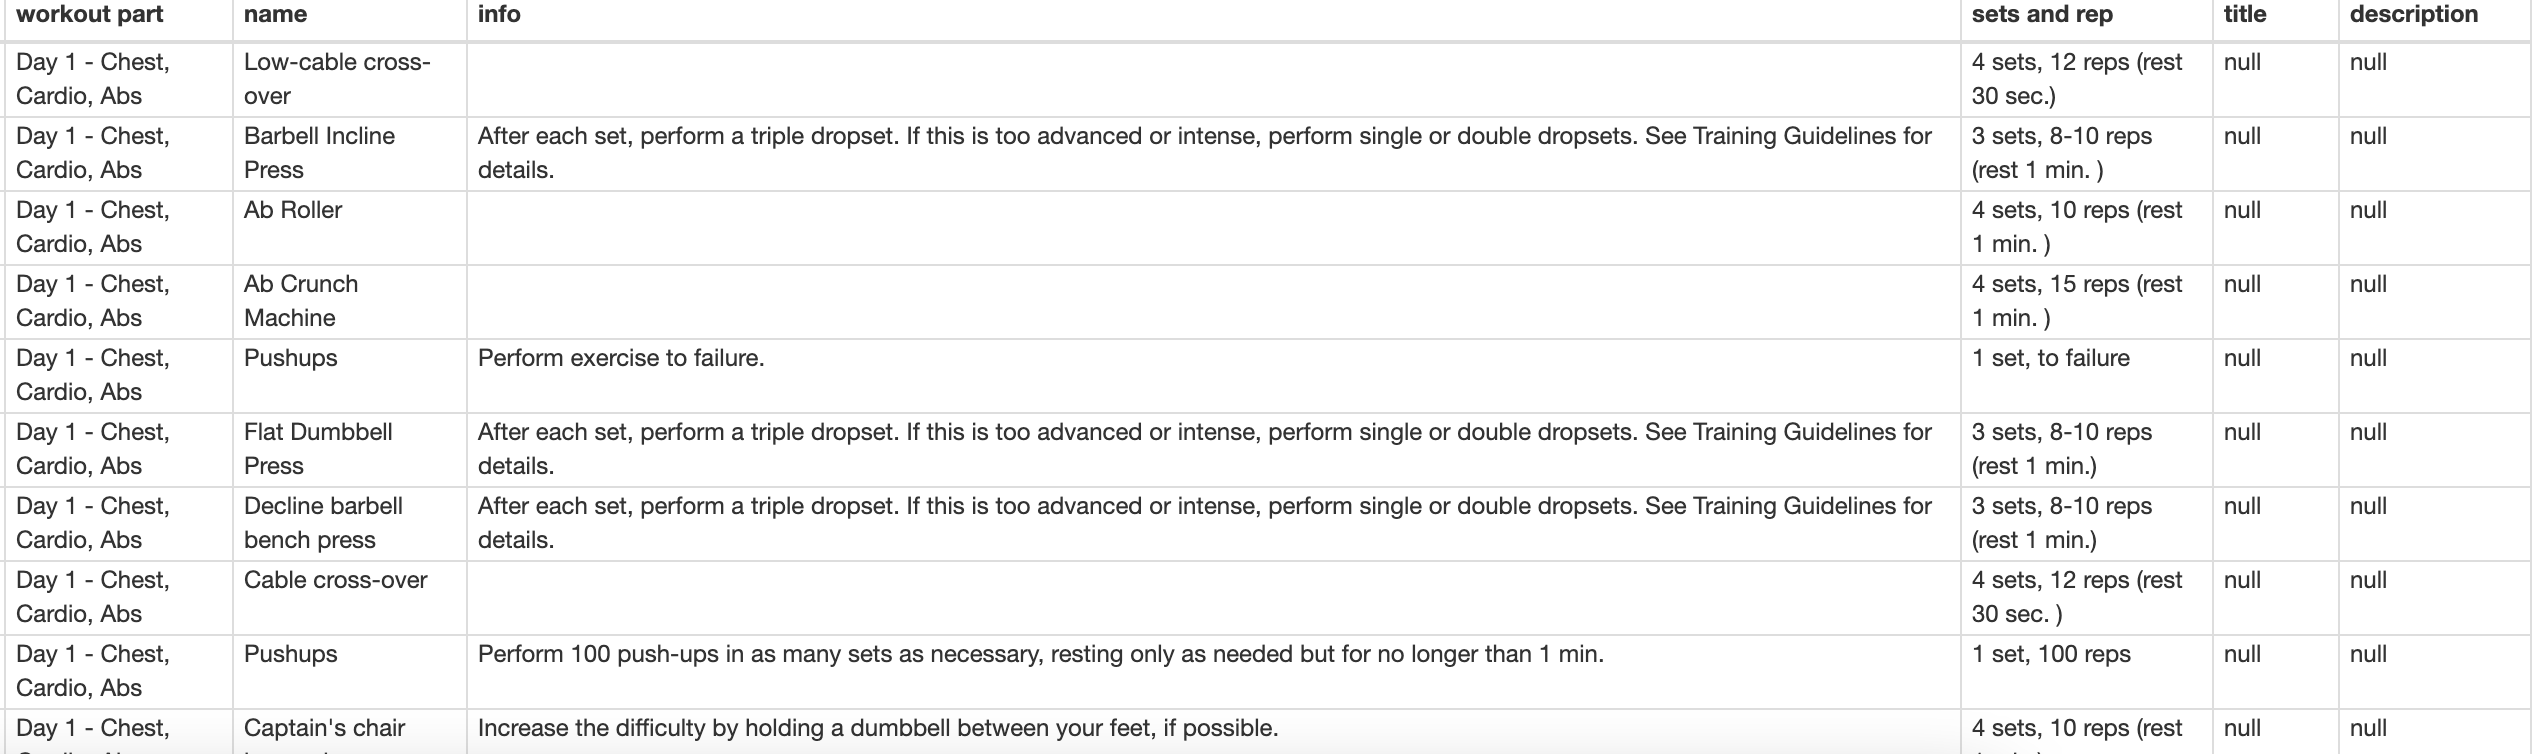Click the 'description' column header
This screenshot has height=754, width=2538.
pos(2413,15)
